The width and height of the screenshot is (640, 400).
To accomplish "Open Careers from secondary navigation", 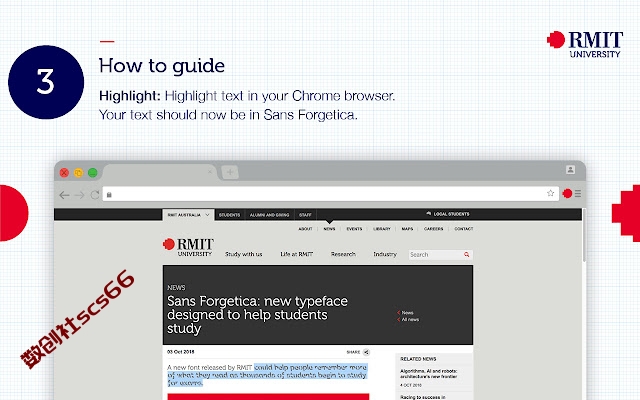I will pos(433,229).
